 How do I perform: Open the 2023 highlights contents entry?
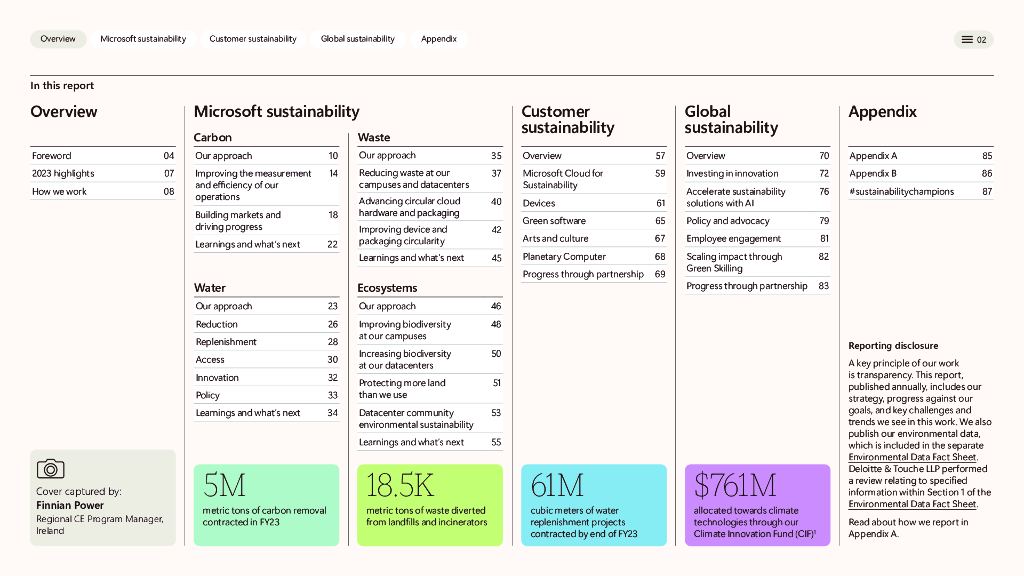click(x=63, y=174)
